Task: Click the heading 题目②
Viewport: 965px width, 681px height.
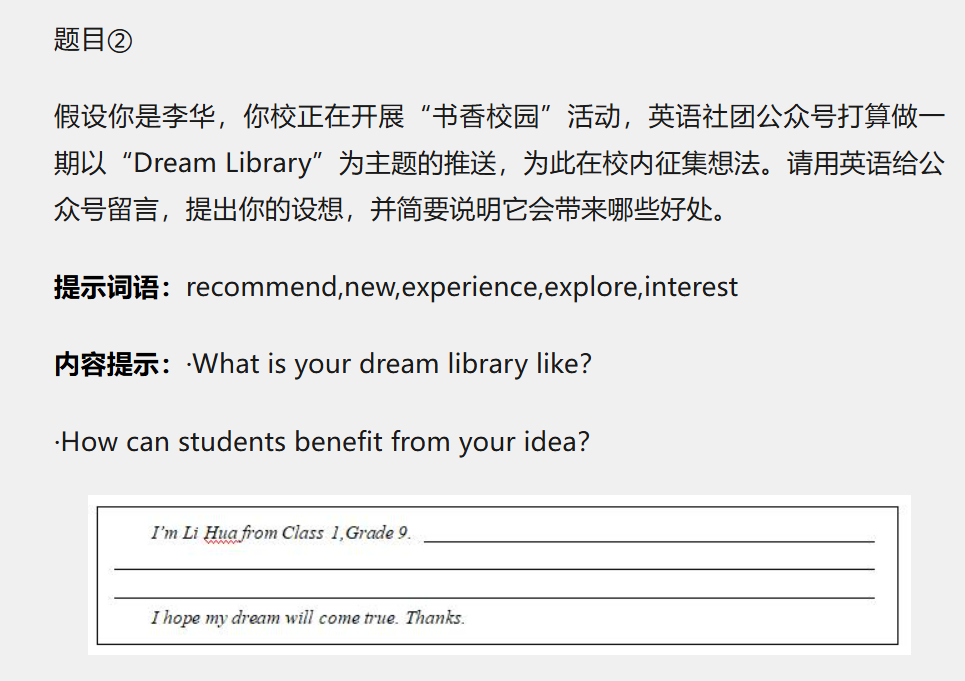Action: 92,41
